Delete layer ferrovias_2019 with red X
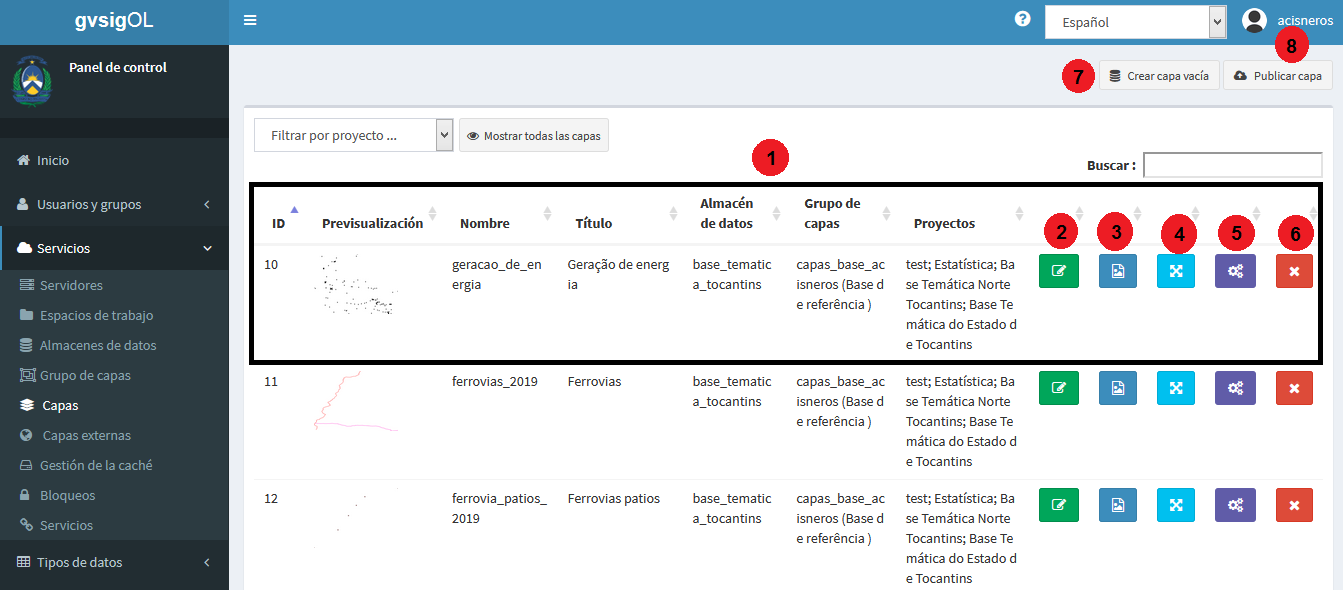The image size is (1343, 590). click(1294, 388)
